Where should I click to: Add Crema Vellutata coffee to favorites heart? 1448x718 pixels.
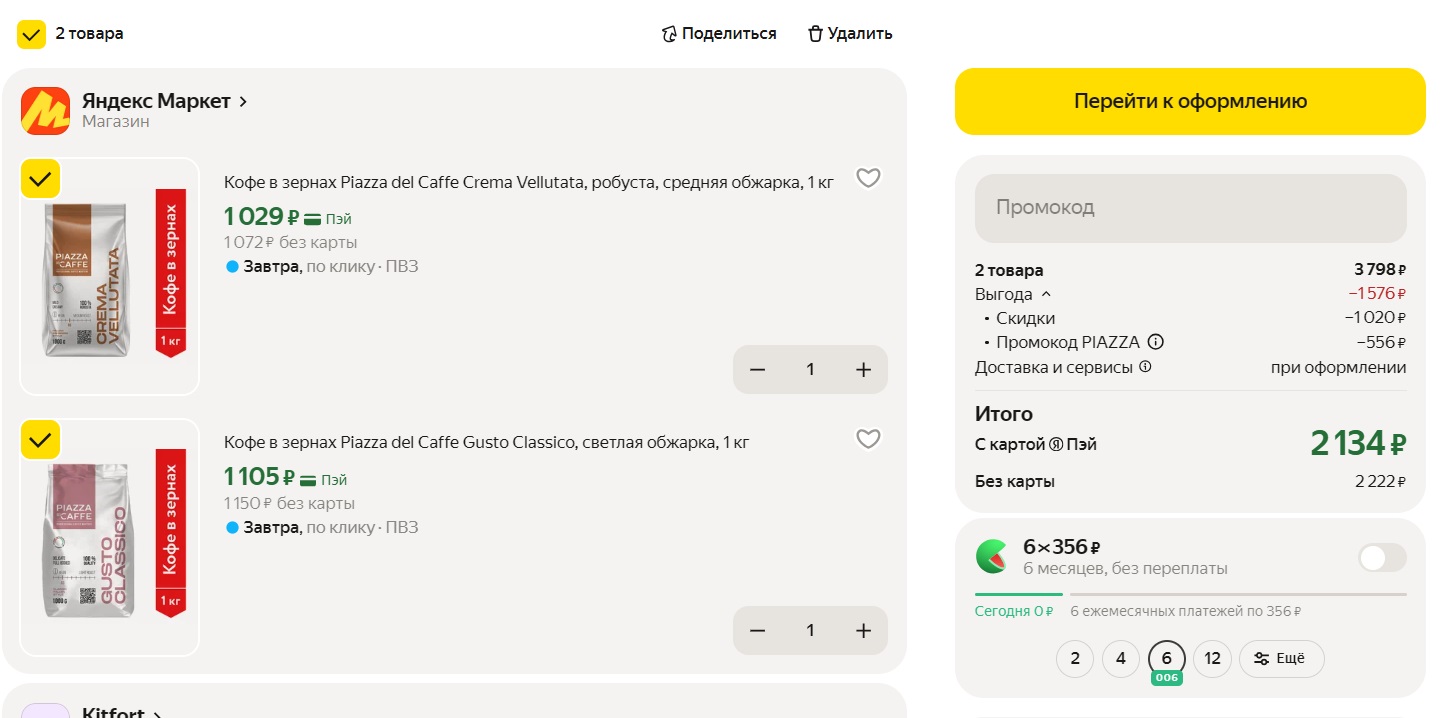(x=868, y=178)
